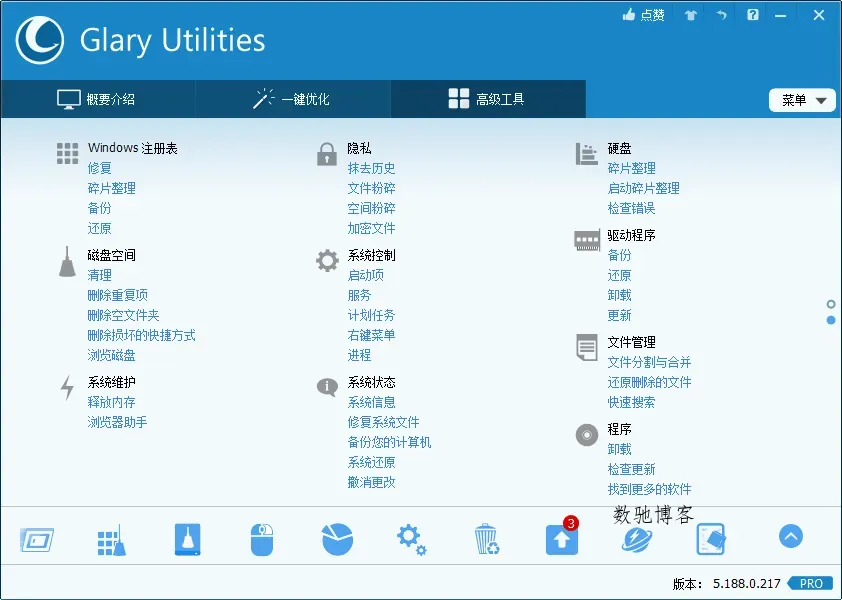Open the screen window tool in bottom bar
The image size is (842, 600).
click(37, 540)
